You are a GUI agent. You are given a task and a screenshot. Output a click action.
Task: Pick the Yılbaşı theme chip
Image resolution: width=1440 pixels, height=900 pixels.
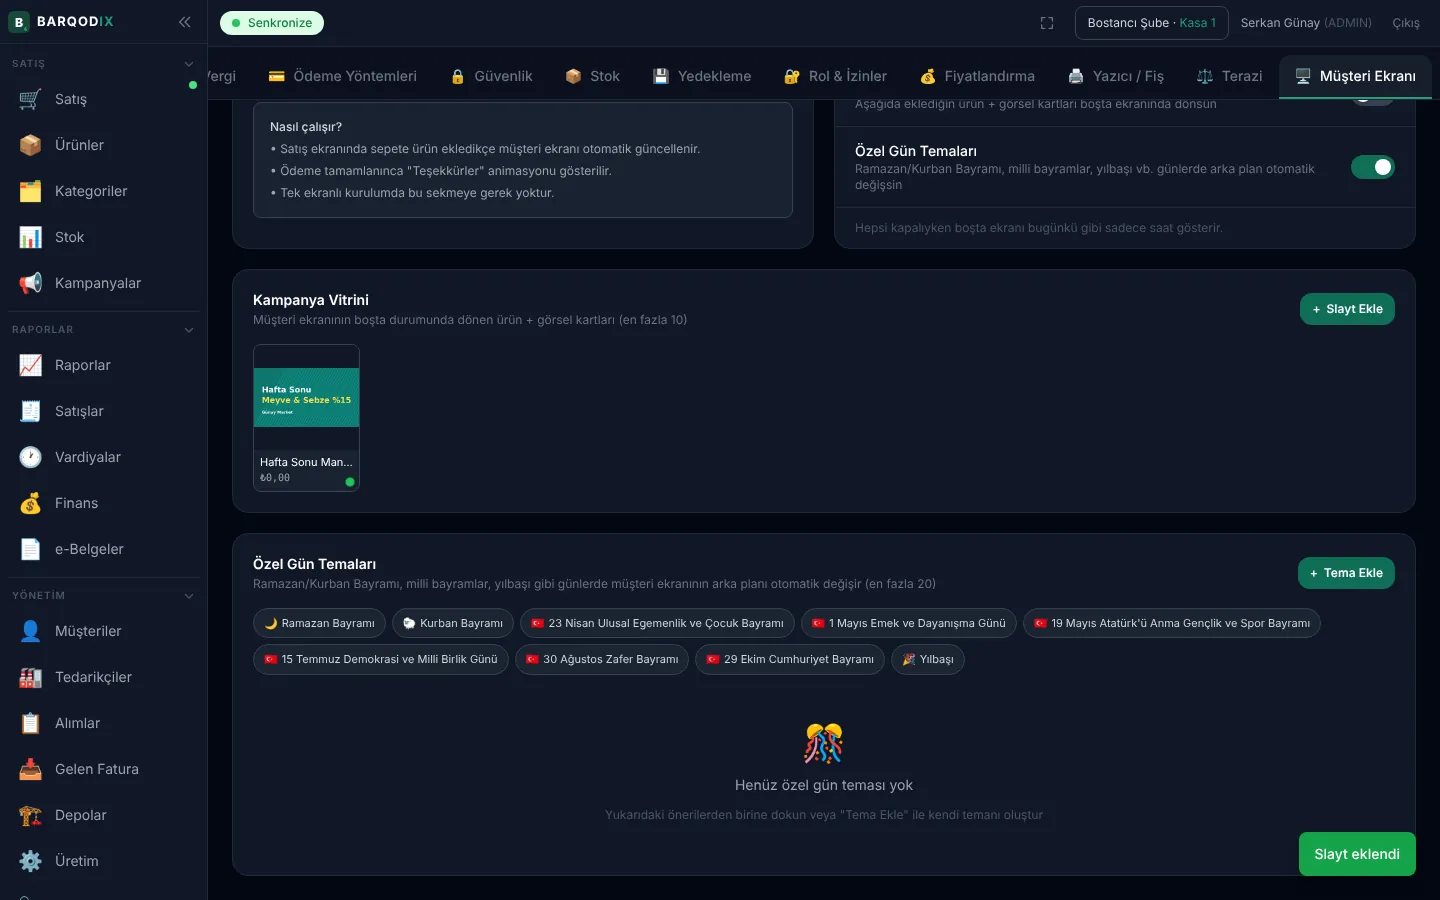[928, 659]
